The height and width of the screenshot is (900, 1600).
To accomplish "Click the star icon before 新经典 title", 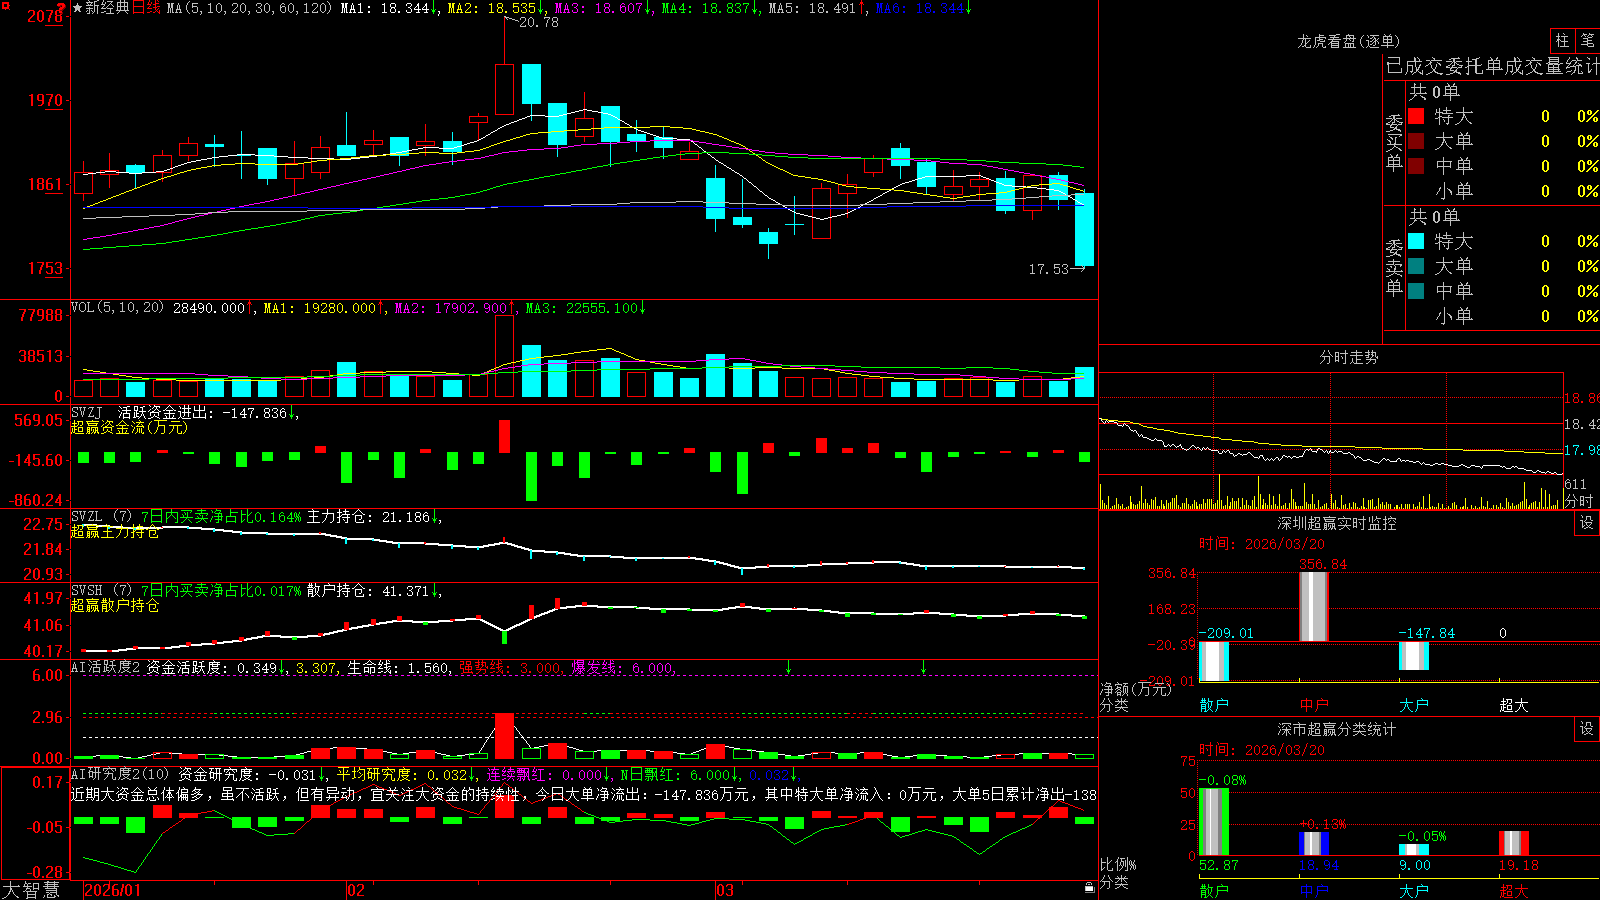I will pyautogui.click(x=78, y=8).
